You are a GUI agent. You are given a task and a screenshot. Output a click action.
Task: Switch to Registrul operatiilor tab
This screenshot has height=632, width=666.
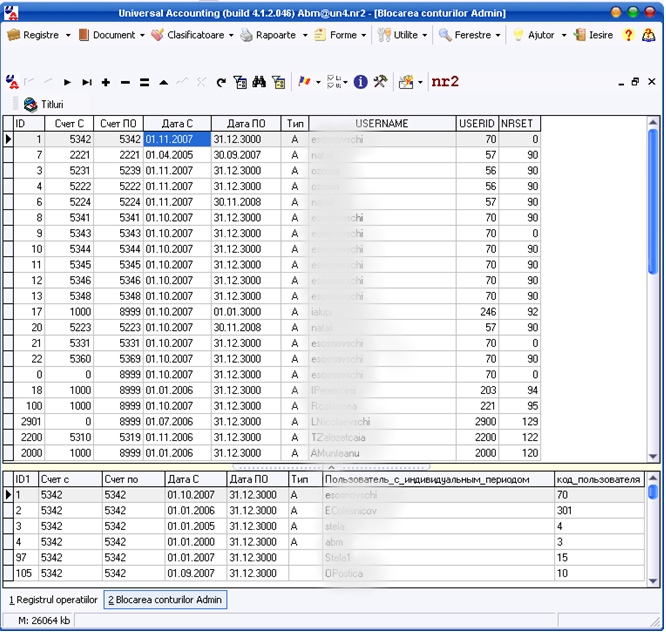click(53, 600)
